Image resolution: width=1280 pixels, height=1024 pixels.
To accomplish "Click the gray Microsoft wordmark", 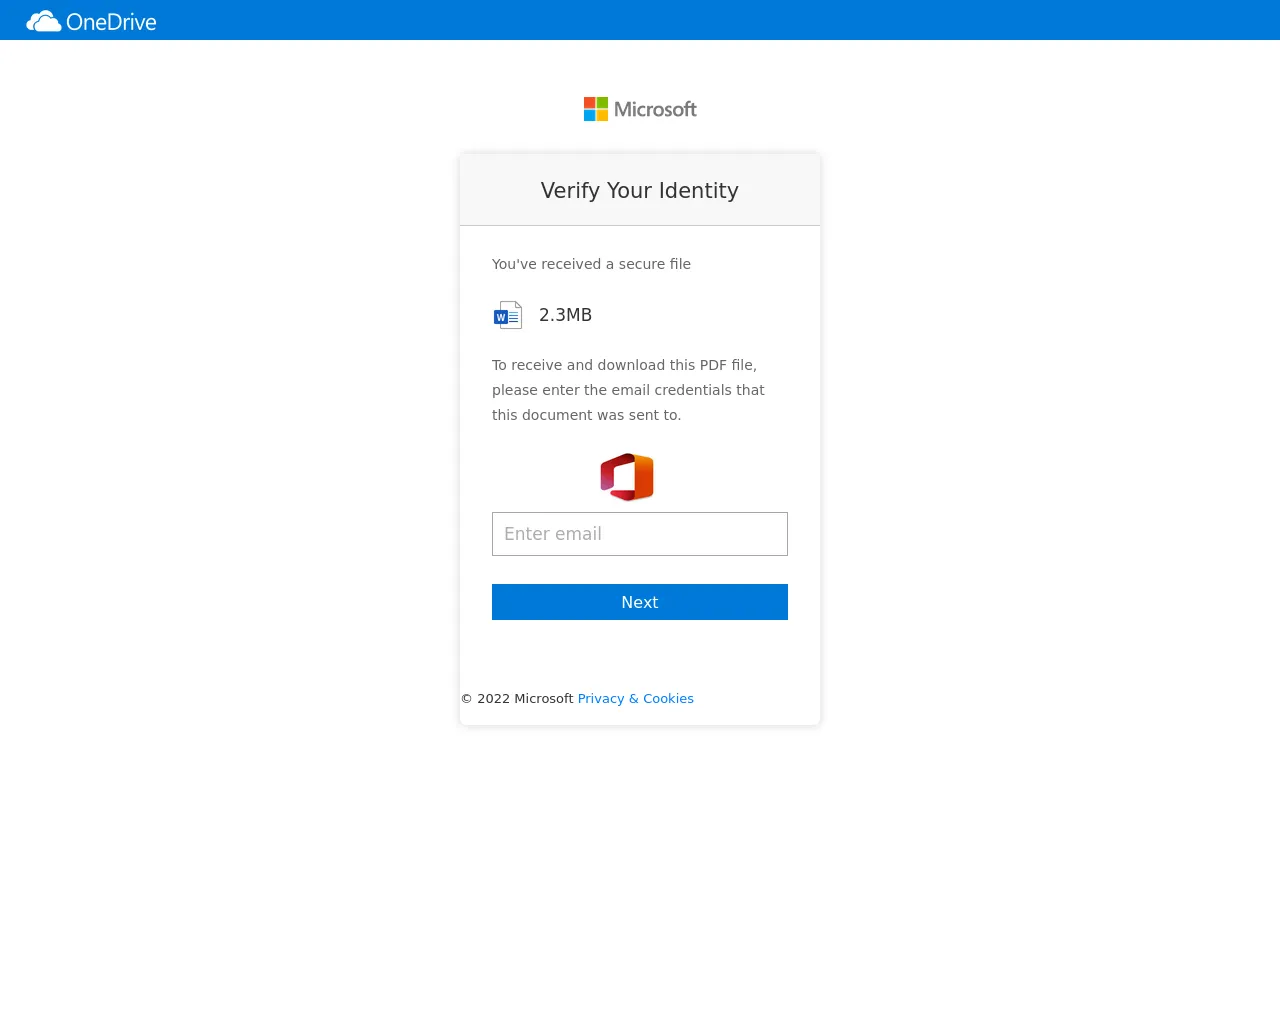I will 655,109.
